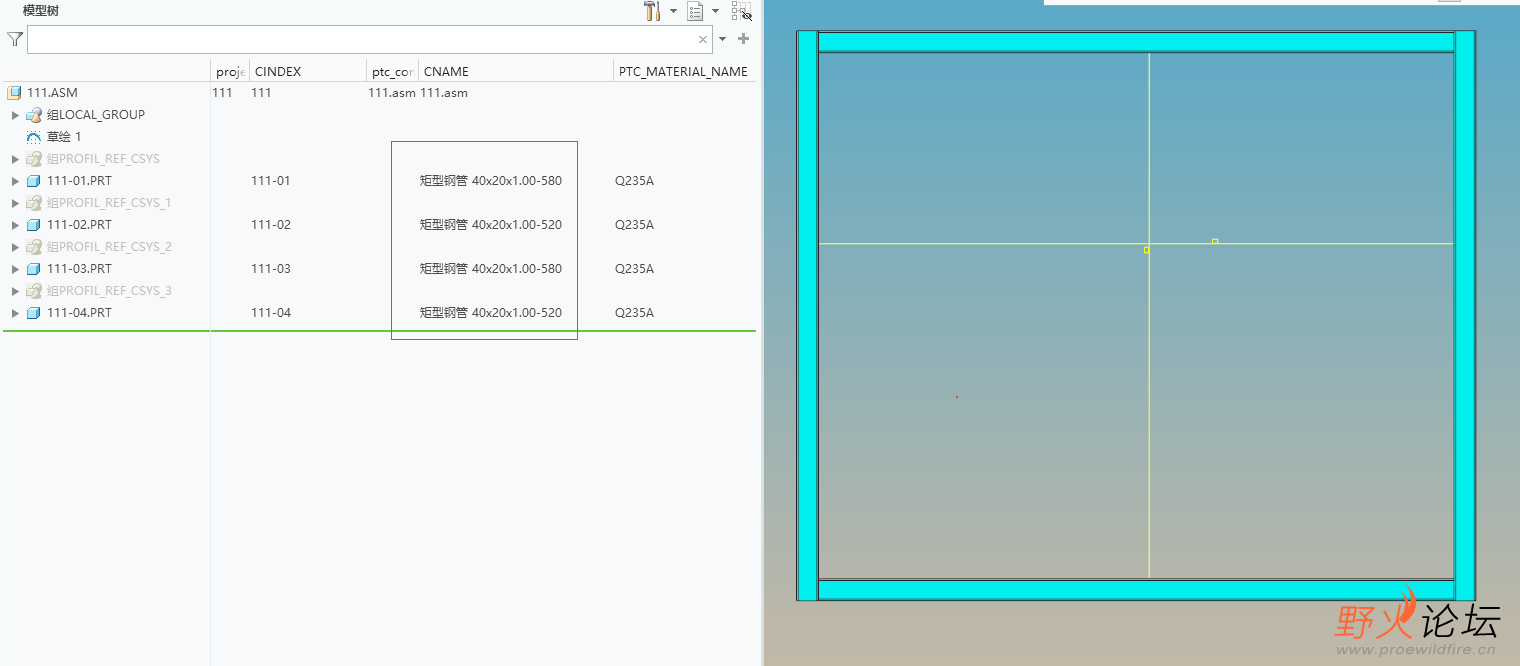
Task: Click CNAME cell in 111-03.PRT row
Action: click(x=491, y=269)
